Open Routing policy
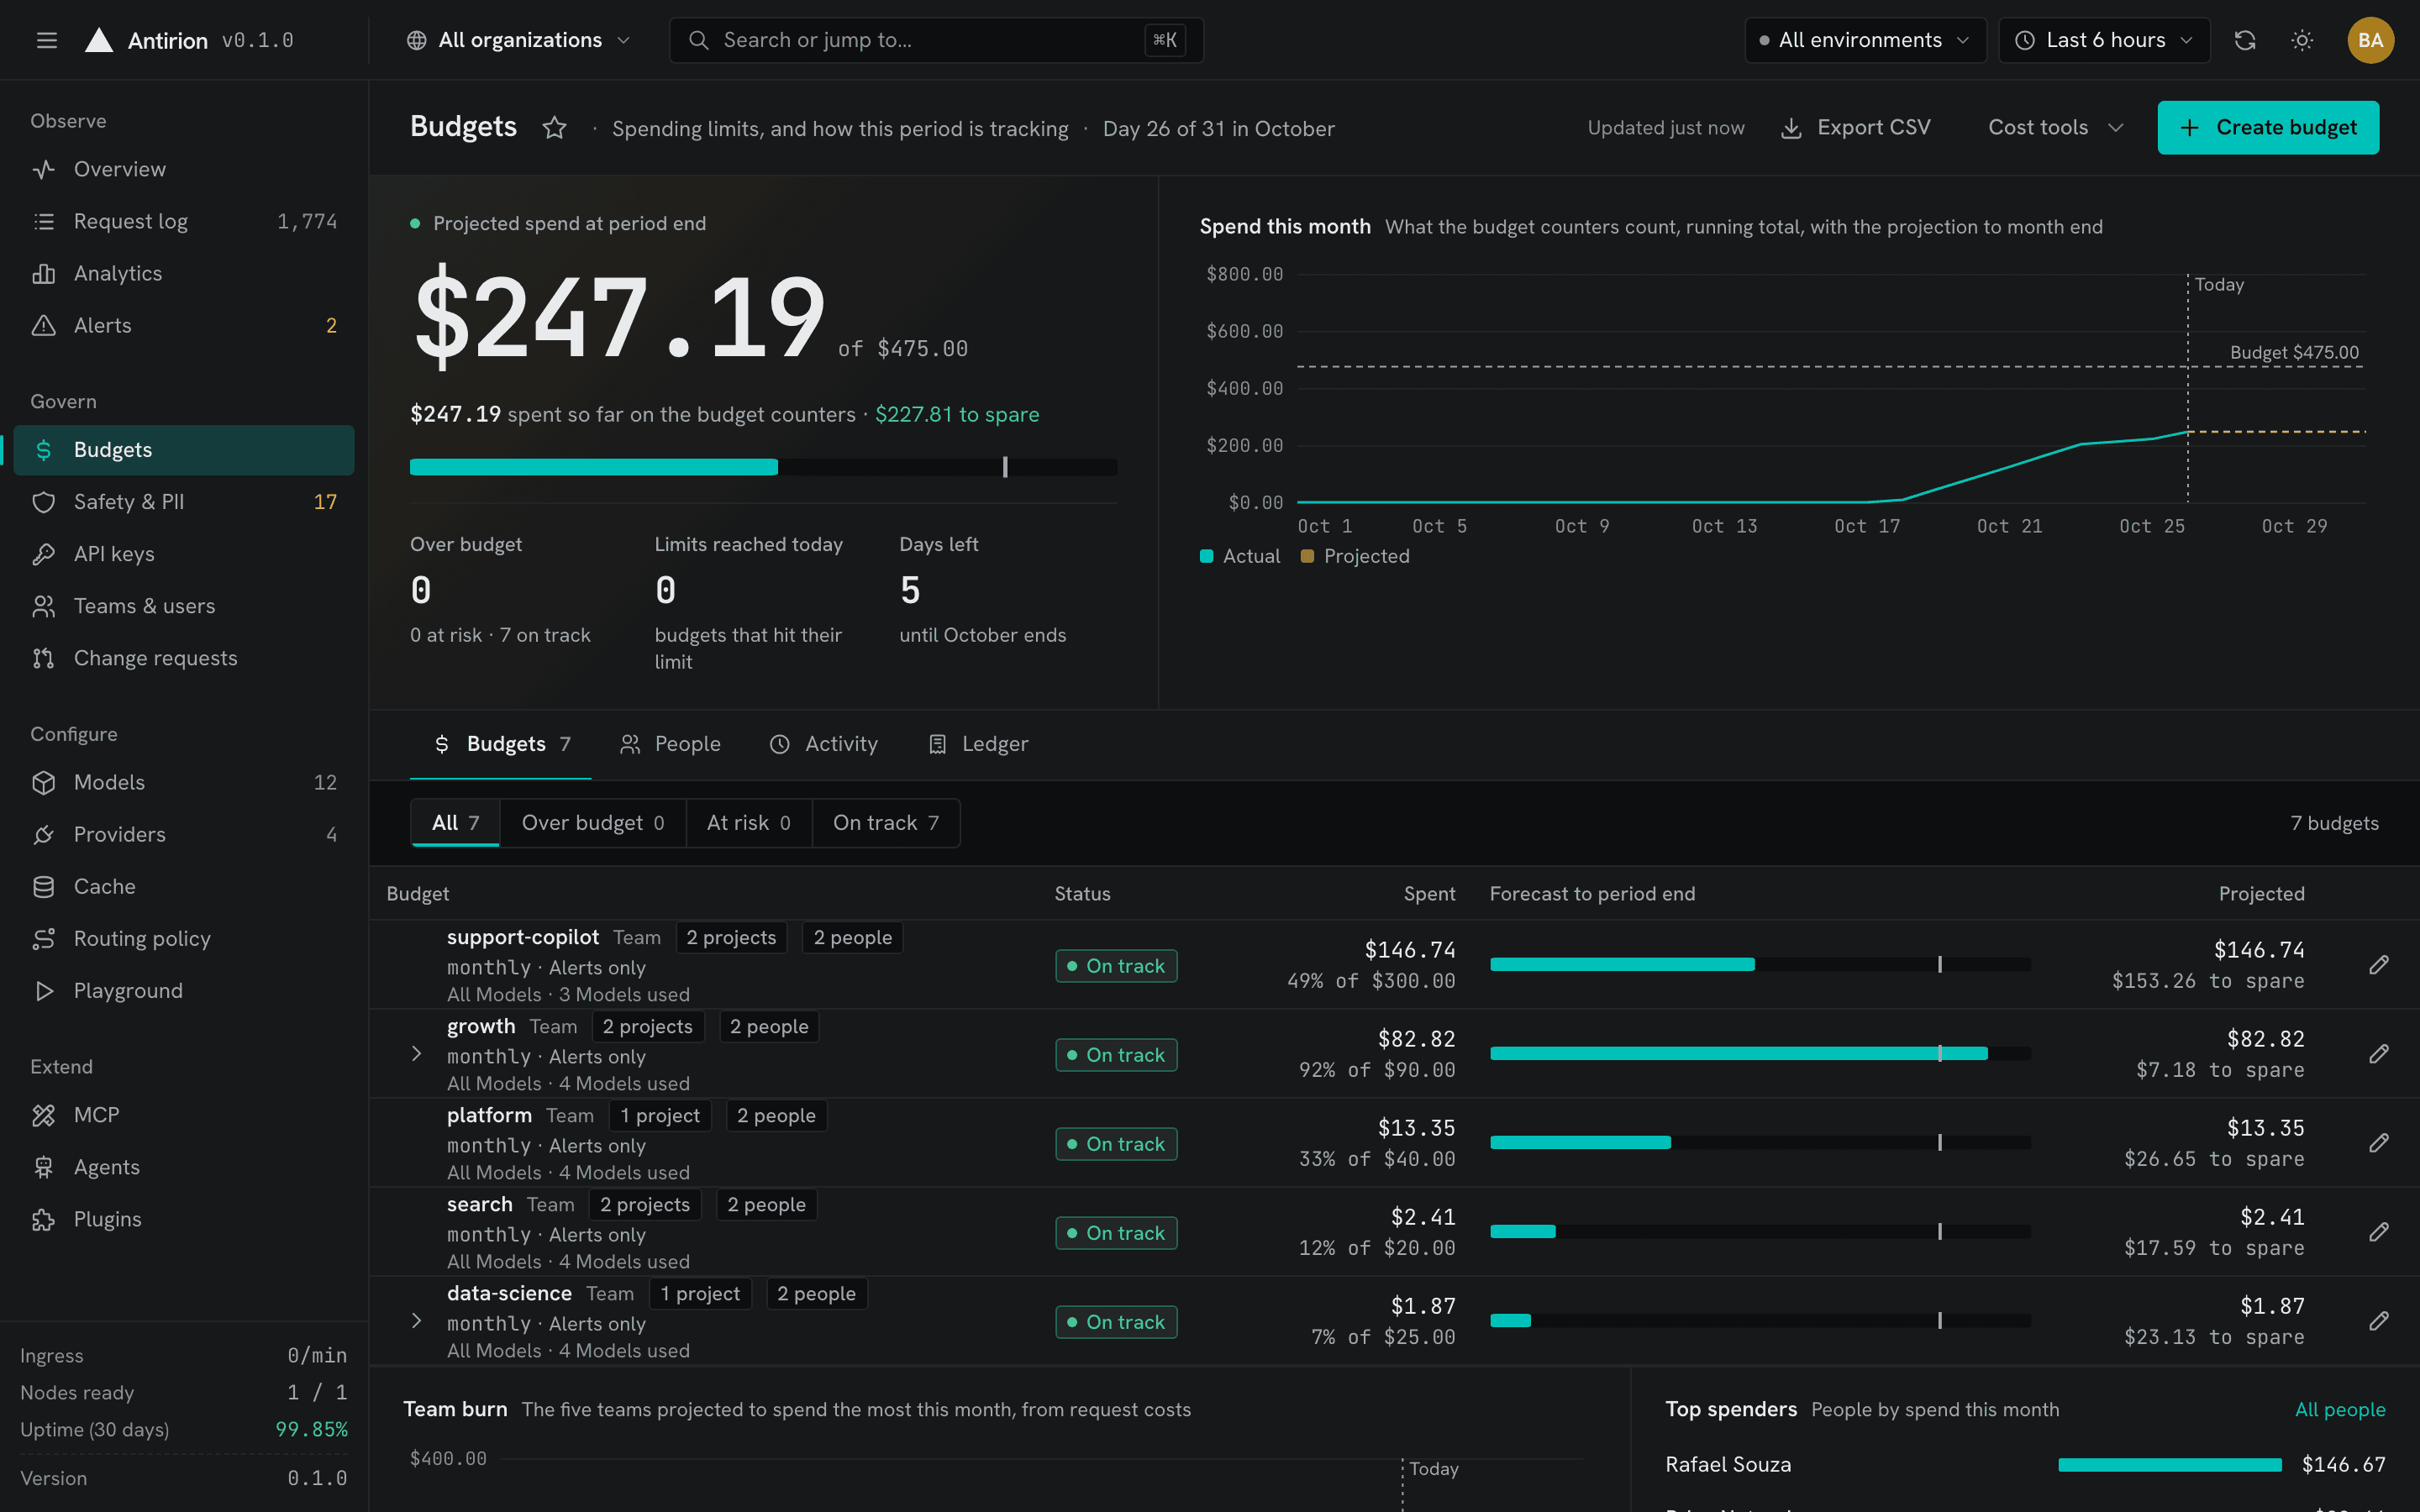 [x=184, y=938]
